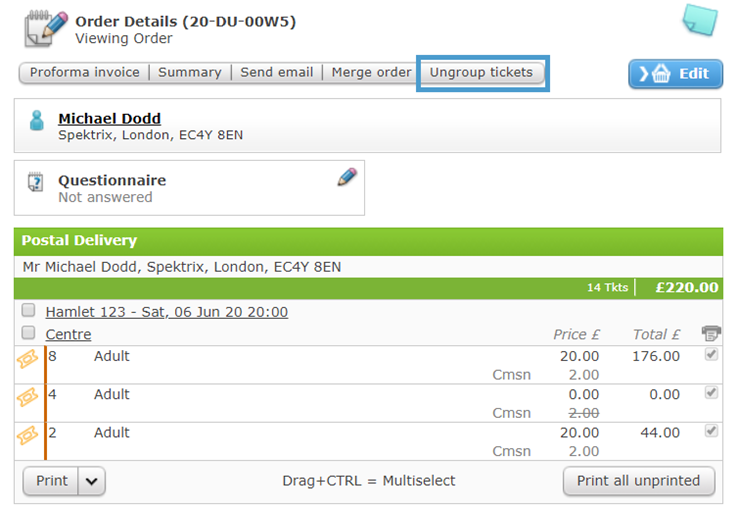Click the printer icon column header
The image size is (739, 510).
coord(711,333)
